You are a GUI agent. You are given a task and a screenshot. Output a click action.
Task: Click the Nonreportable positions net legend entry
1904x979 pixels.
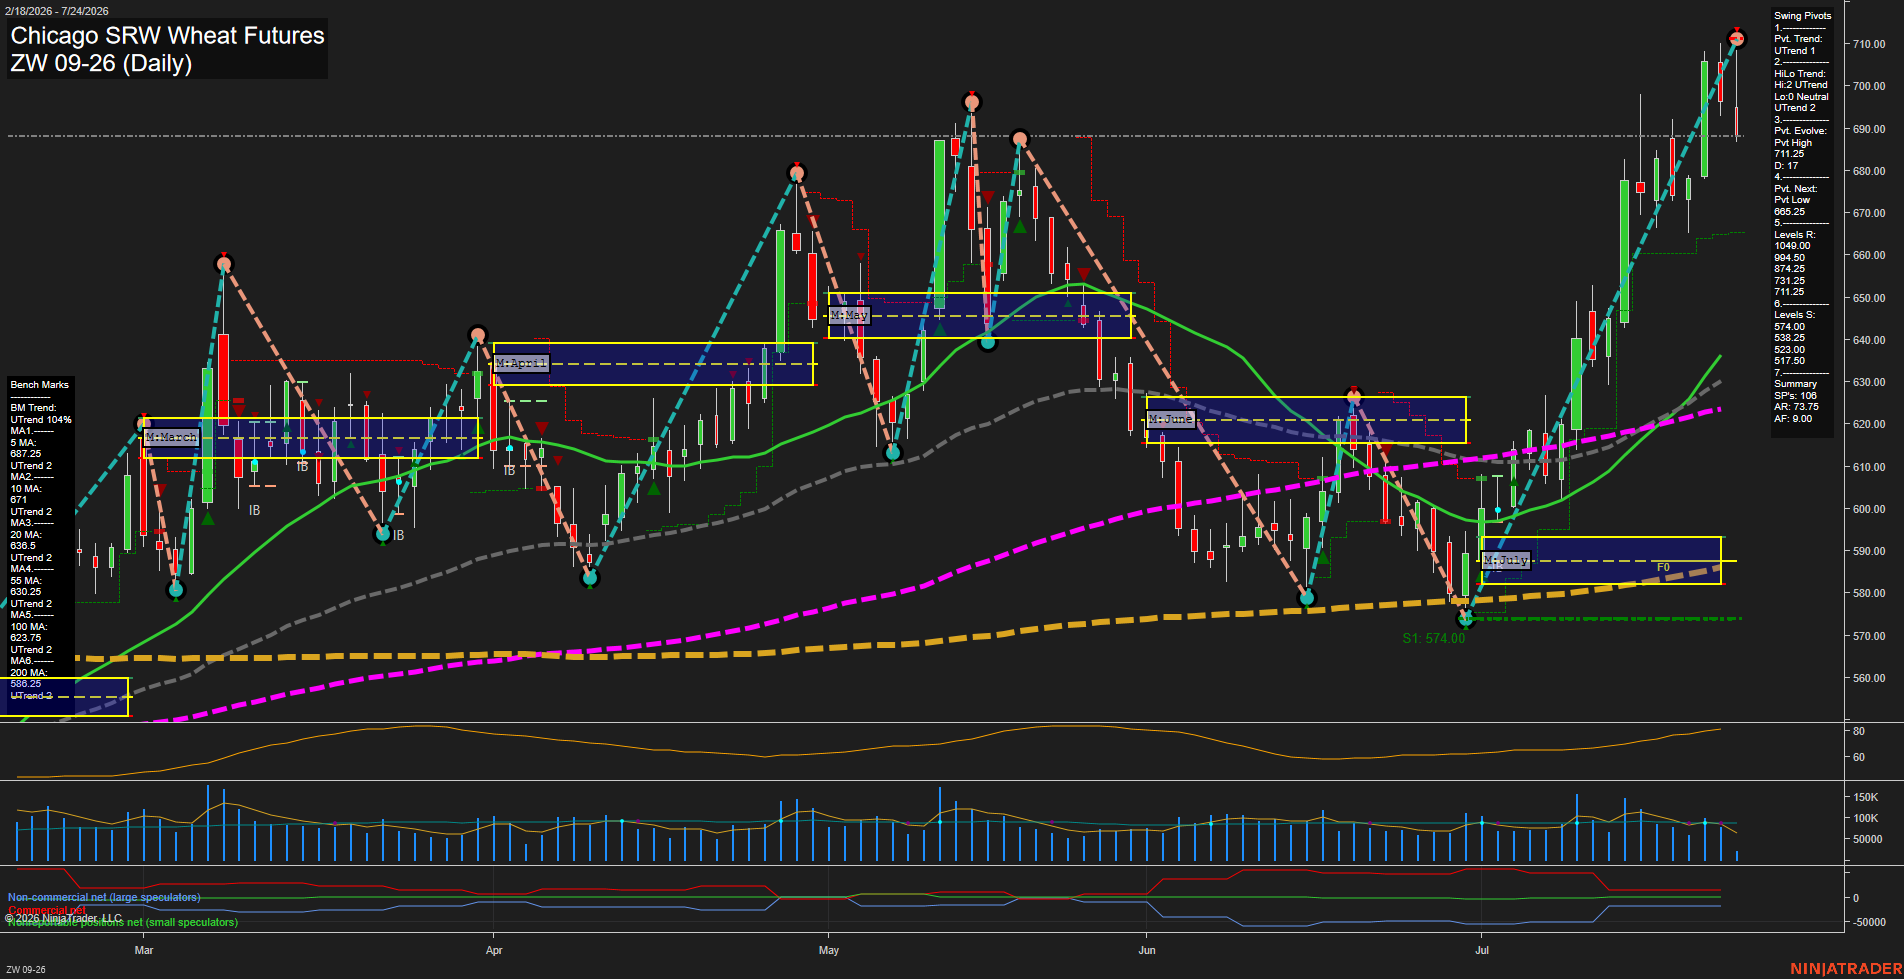123,923
